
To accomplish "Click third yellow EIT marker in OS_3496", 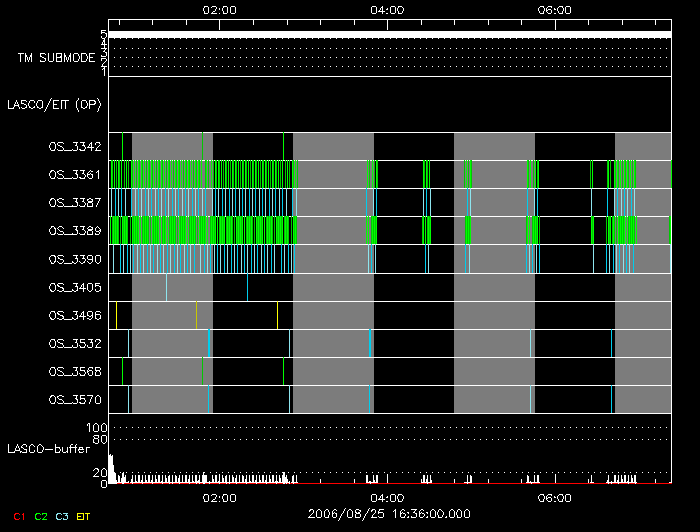I will (x=277, y=316).
